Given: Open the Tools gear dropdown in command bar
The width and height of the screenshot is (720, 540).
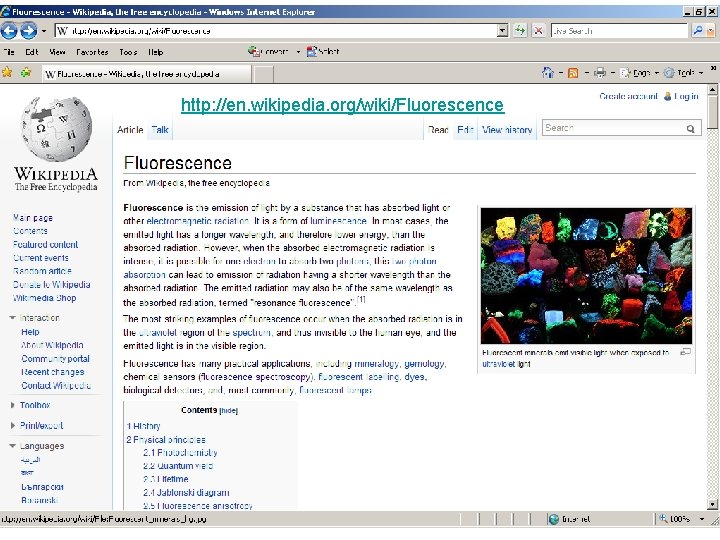Looking at the screenshot, I should point(683,73).
